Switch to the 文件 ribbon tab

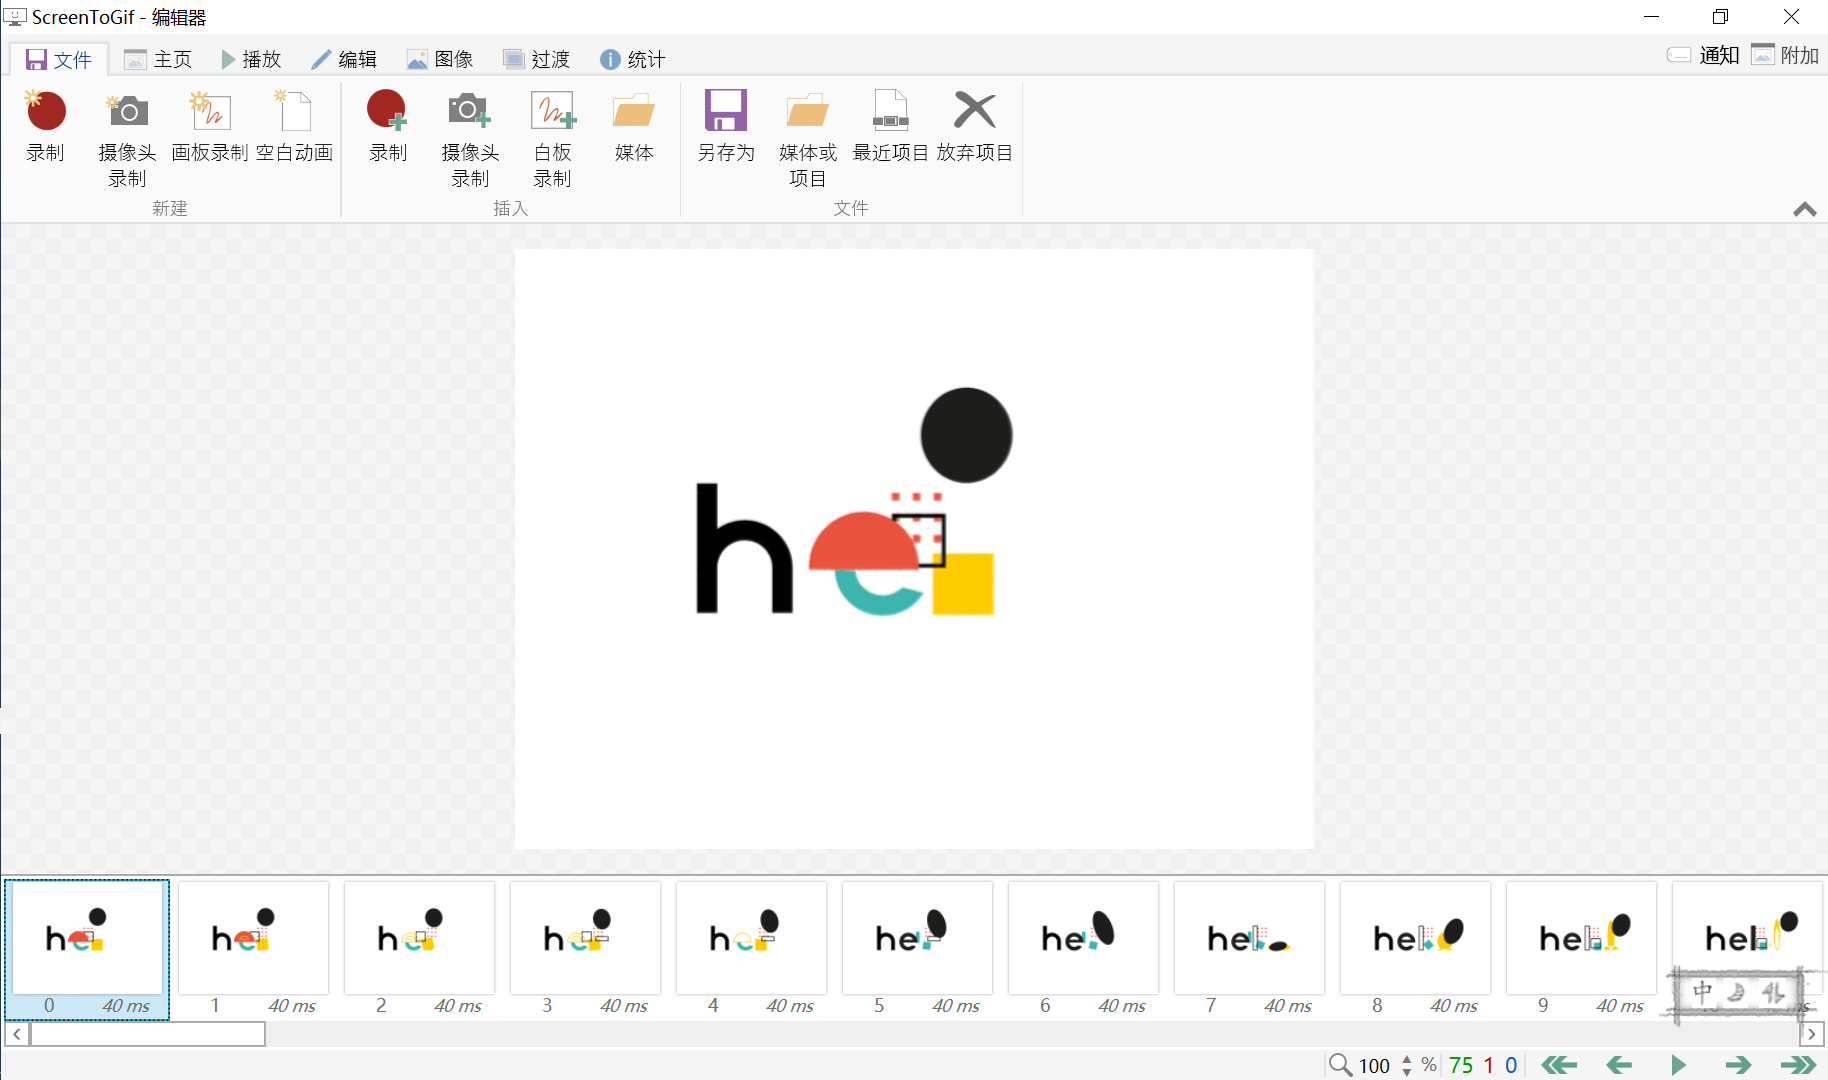click(x=59, y=59)
